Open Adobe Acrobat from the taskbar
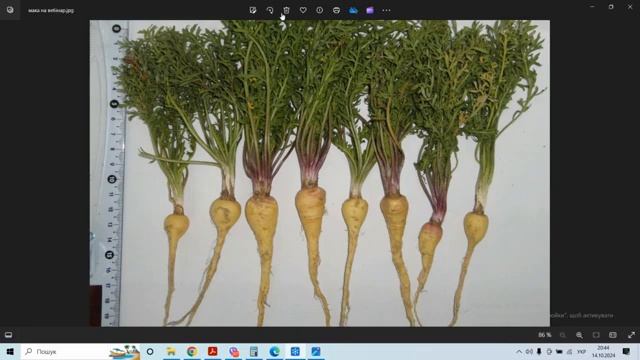 (x=213, y=351)
